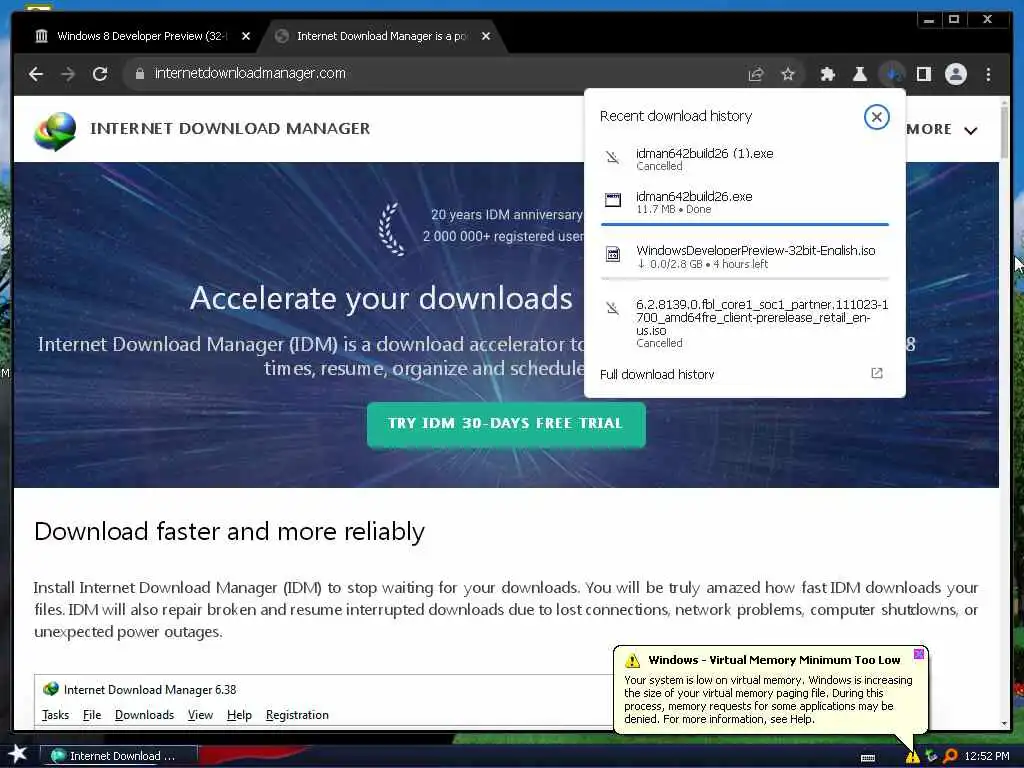Viewport: 1024px width, 768px height.
Task: Open the Start star button
Action: [17, 754]
